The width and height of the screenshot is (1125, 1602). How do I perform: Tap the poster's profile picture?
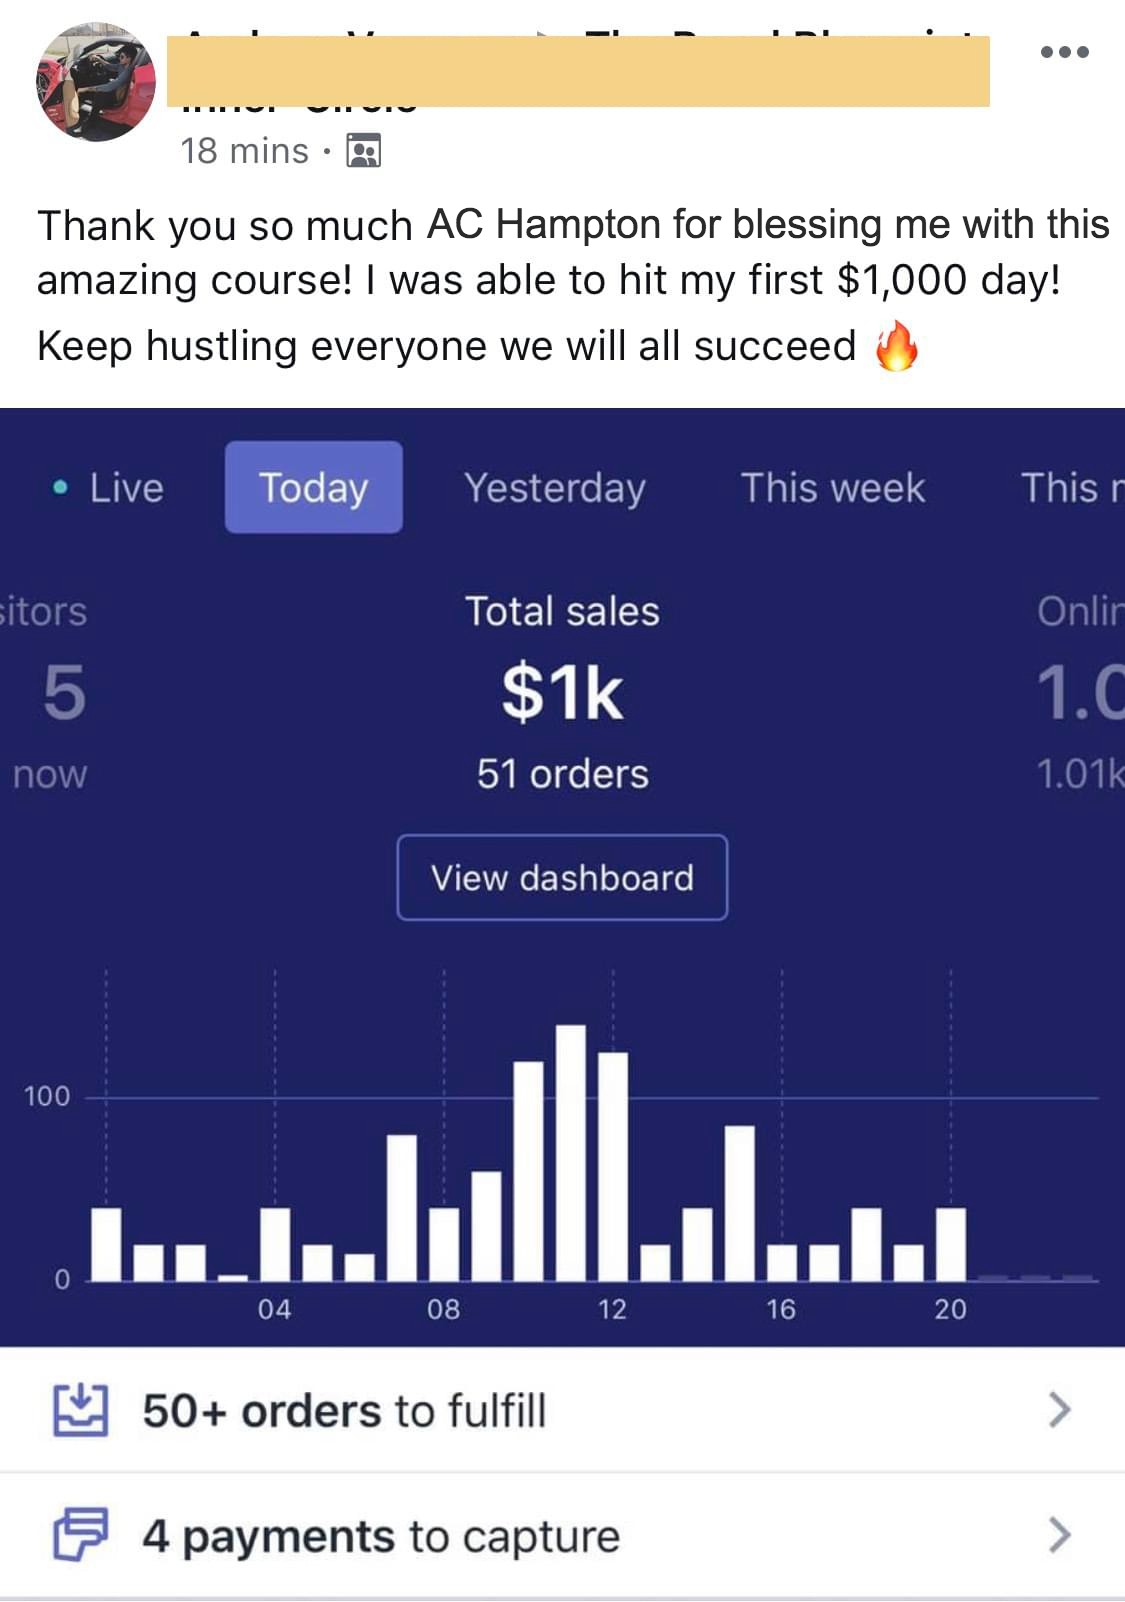pyautogui.click(x=96, y=82)
